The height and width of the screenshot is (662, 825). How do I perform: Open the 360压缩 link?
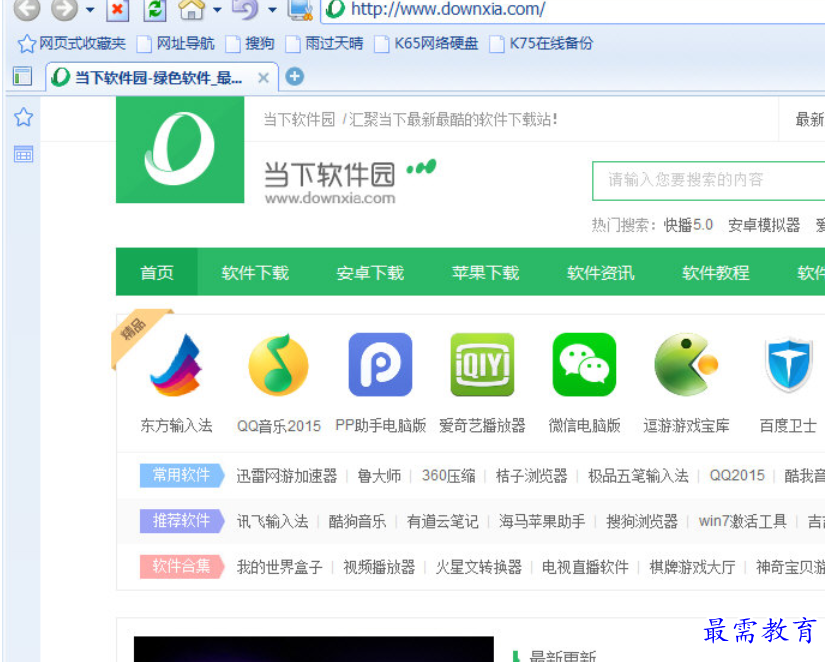tap(448, 476)
